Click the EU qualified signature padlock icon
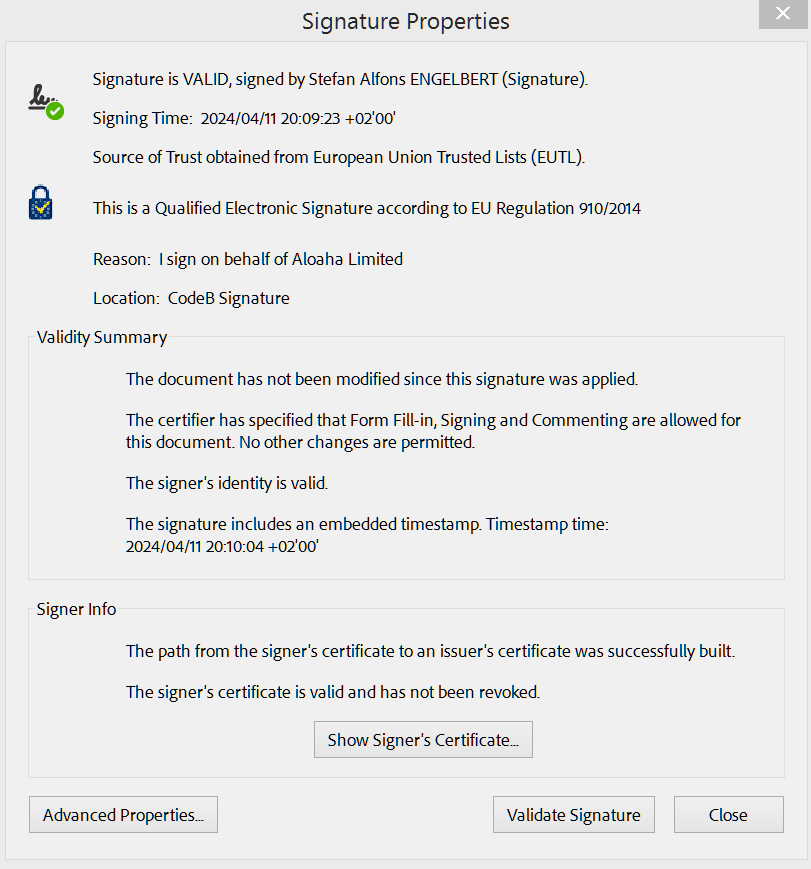This screenshot has height=869, width=811. click(40, 202)
